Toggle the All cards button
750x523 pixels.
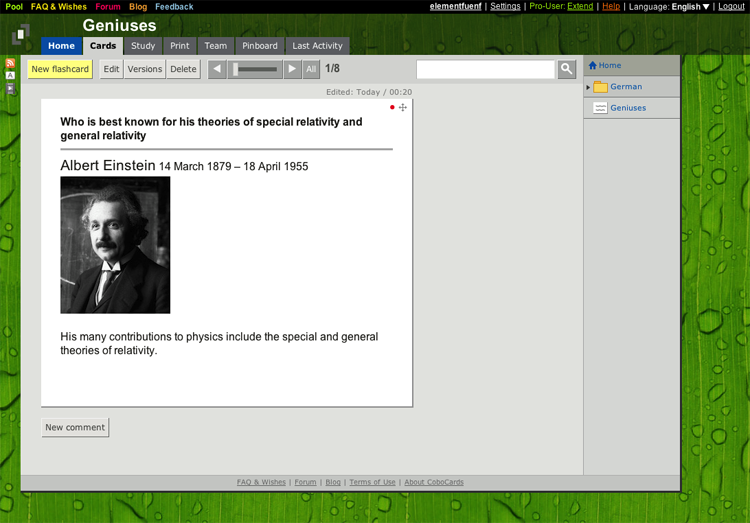tap(311, 69)
